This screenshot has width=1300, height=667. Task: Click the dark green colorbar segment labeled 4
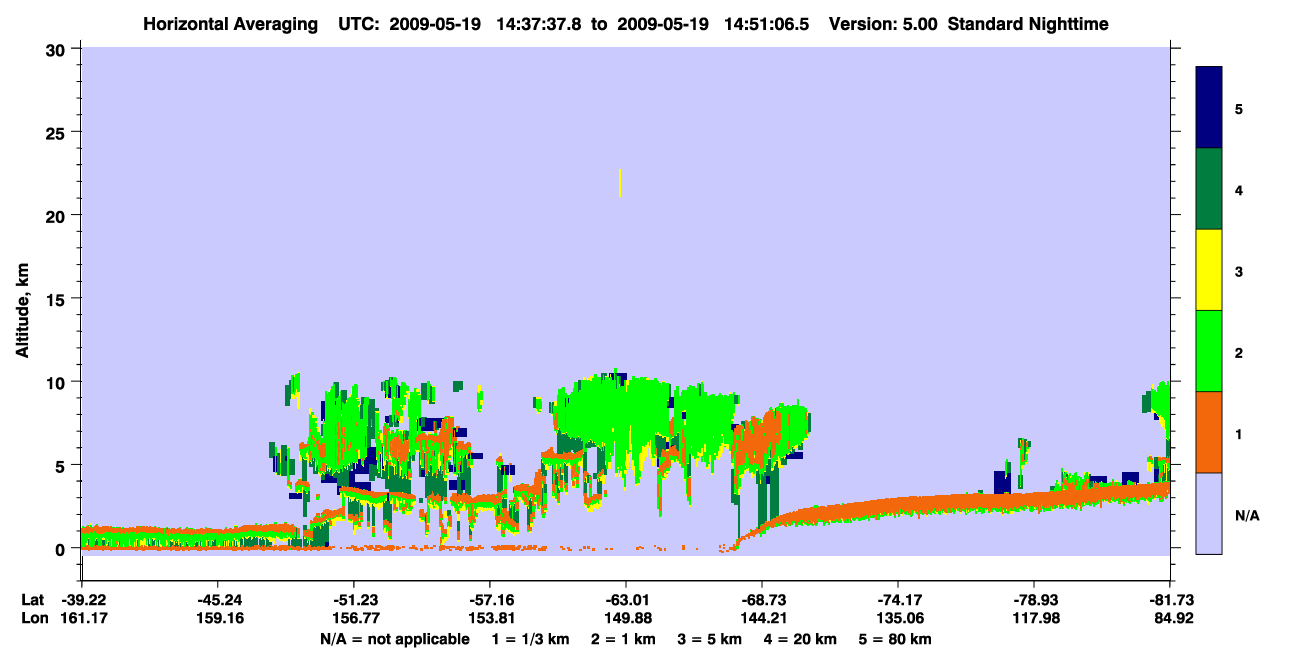[1209, 189]
